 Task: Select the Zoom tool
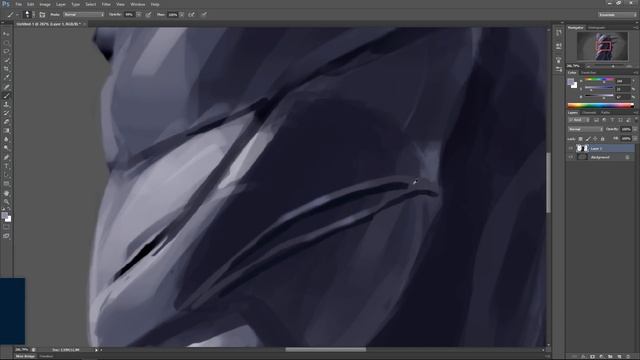[6, 202]
